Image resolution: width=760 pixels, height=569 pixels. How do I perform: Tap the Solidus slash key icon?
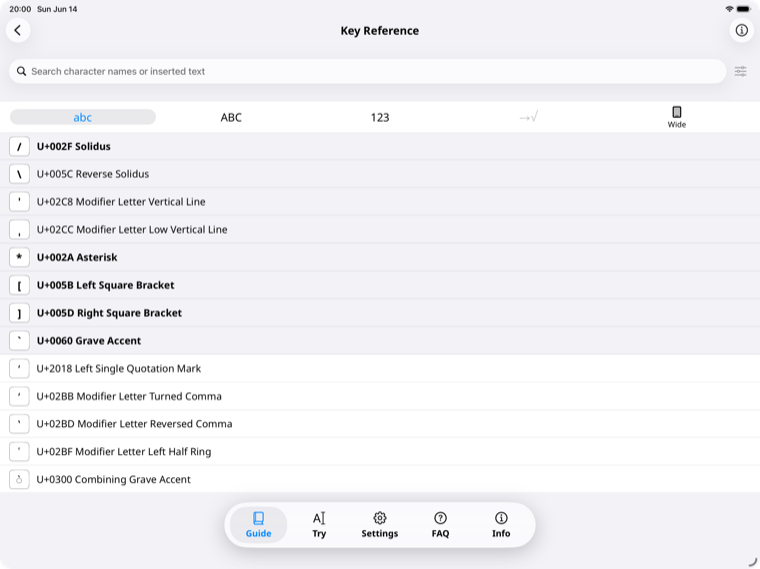click(19, 146)
